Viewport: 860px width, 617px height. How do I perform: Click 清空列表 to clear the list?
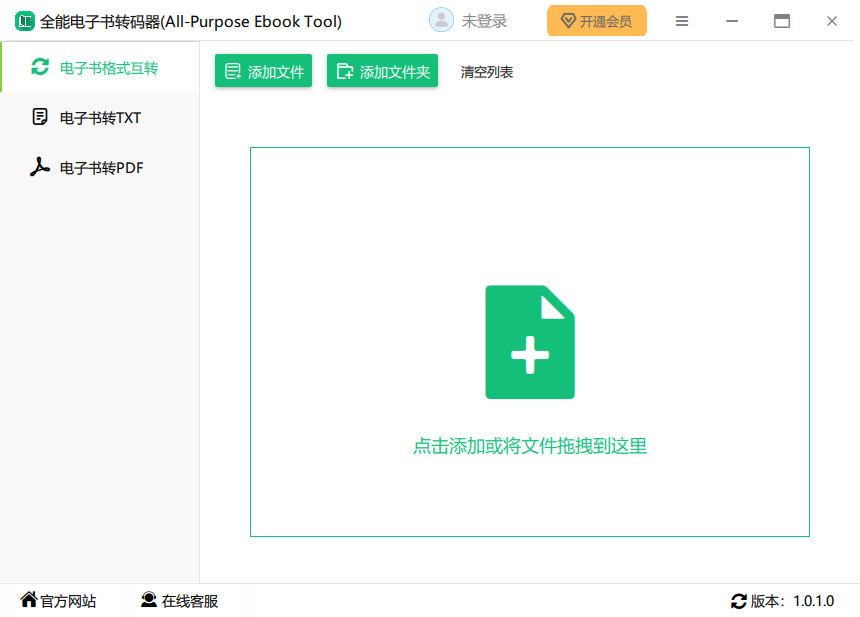(x=487, y=72)
